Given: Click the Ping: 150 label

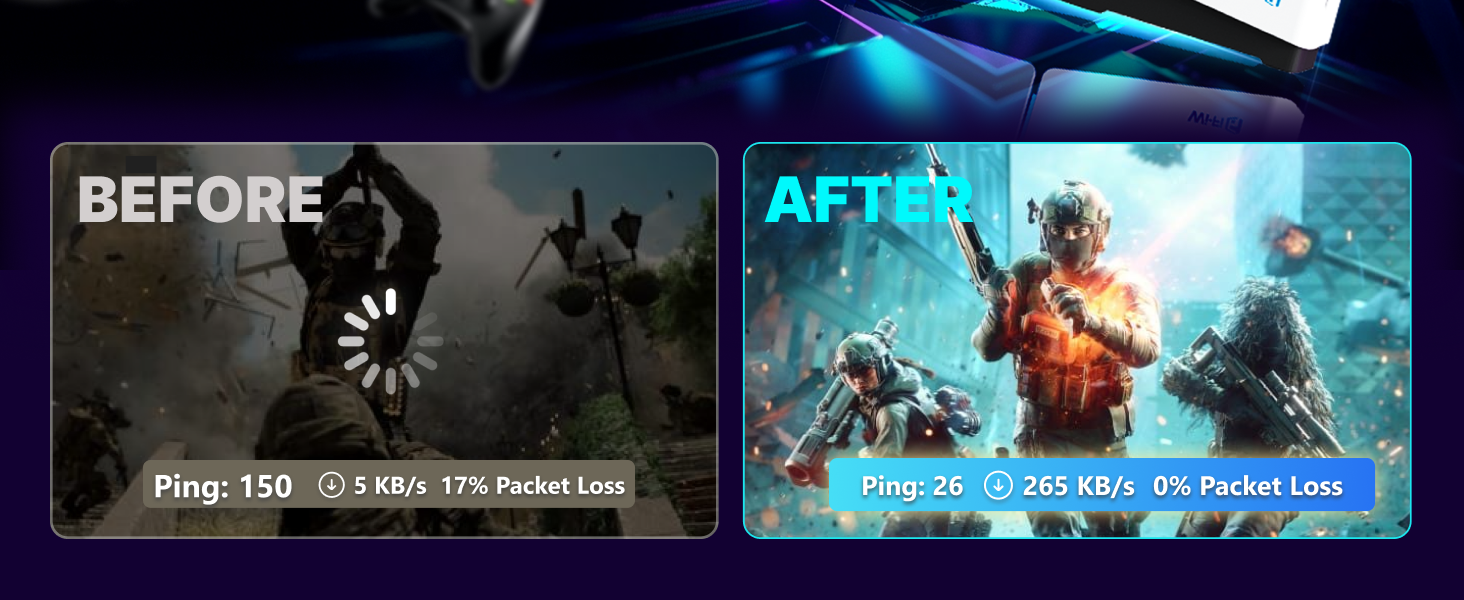Looking at the screenshot, I should (x=223, y=487).
